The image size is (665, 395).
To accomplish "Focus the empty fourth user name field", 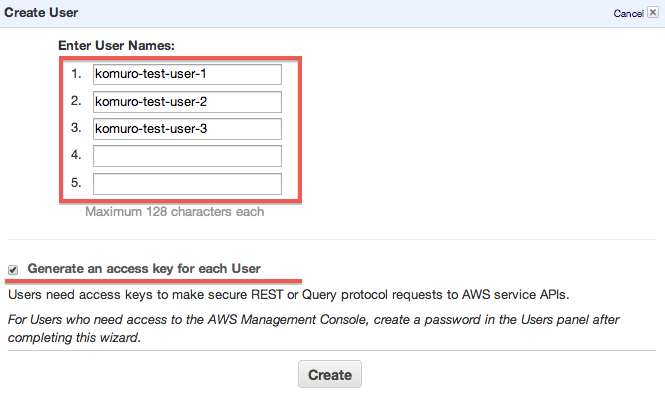I will [187, 156].
